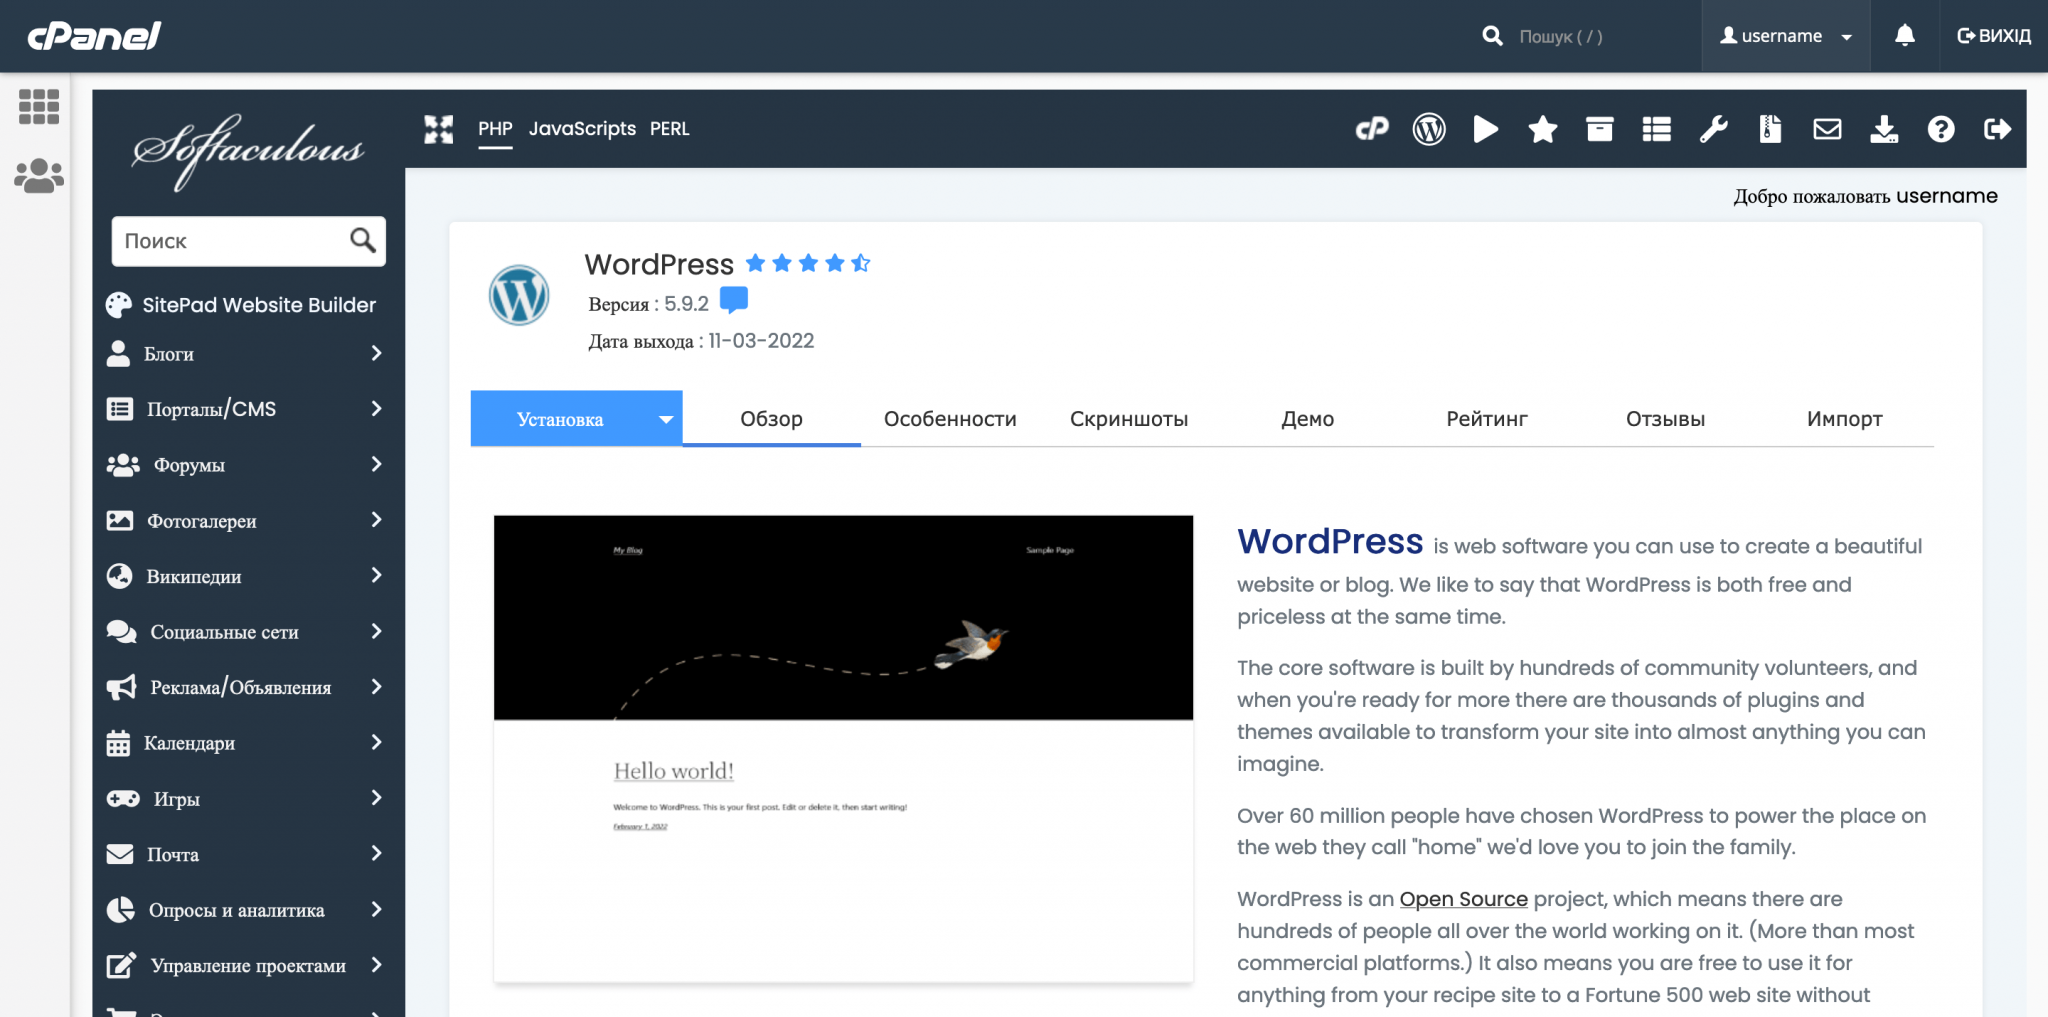Open Softaculous settings with the wrench icon

(x=1713, y=128)
